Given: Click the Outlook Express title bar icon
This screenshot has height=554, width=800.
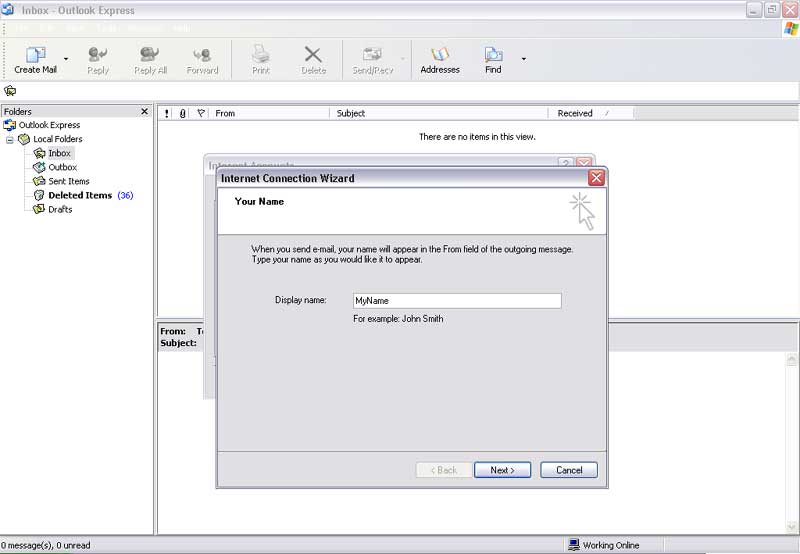Looking at the screenshot, I should coord(8,9).
